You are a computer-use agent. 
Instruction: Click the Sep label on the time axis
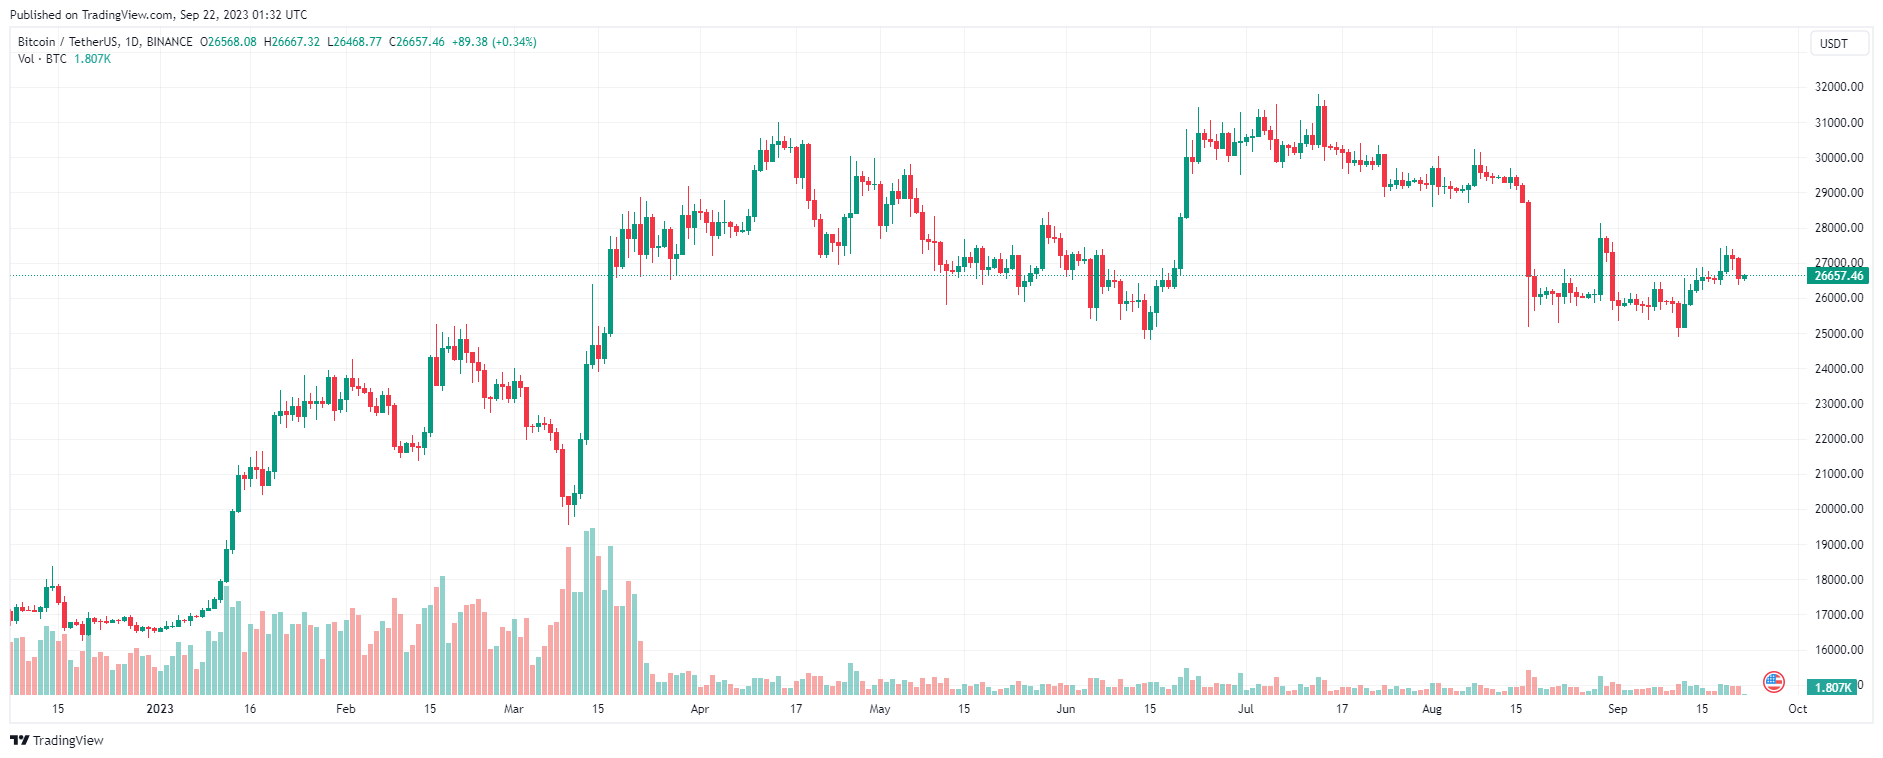click(x=1617, y=709)
